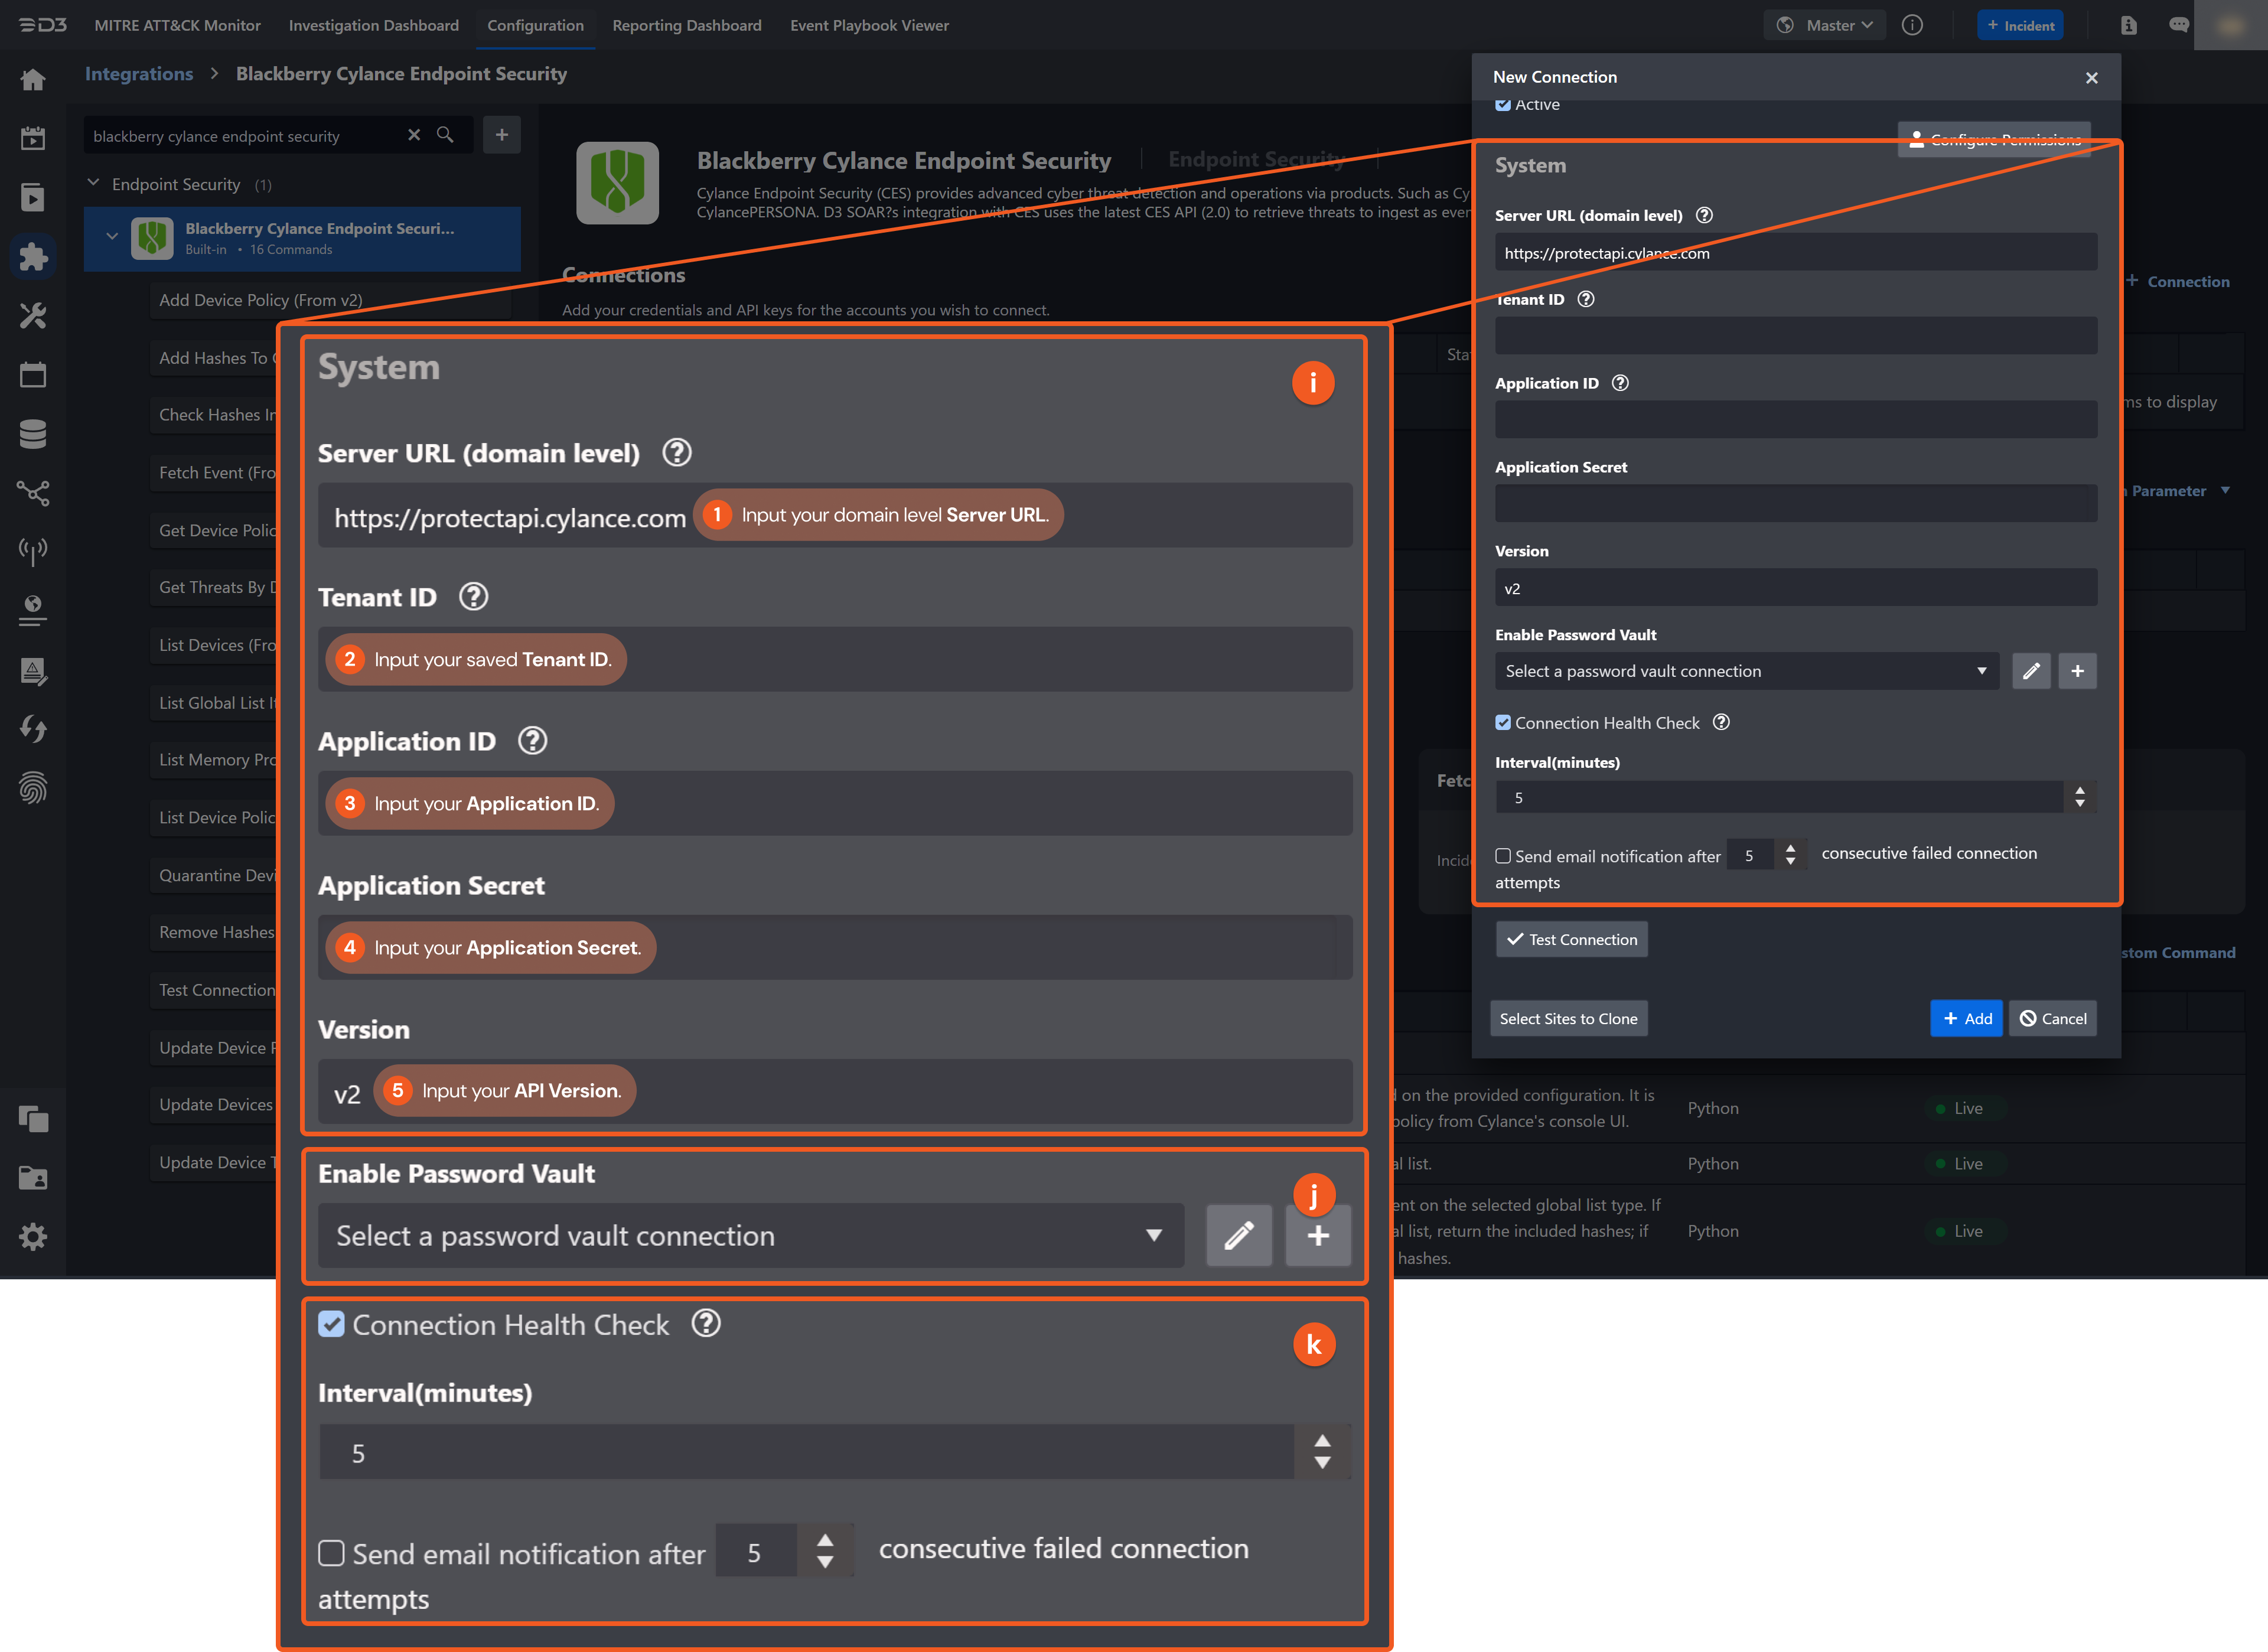The image size is (2268, 1652).
Task: Open the Master environment dropdown
Action: [1823, 25]
